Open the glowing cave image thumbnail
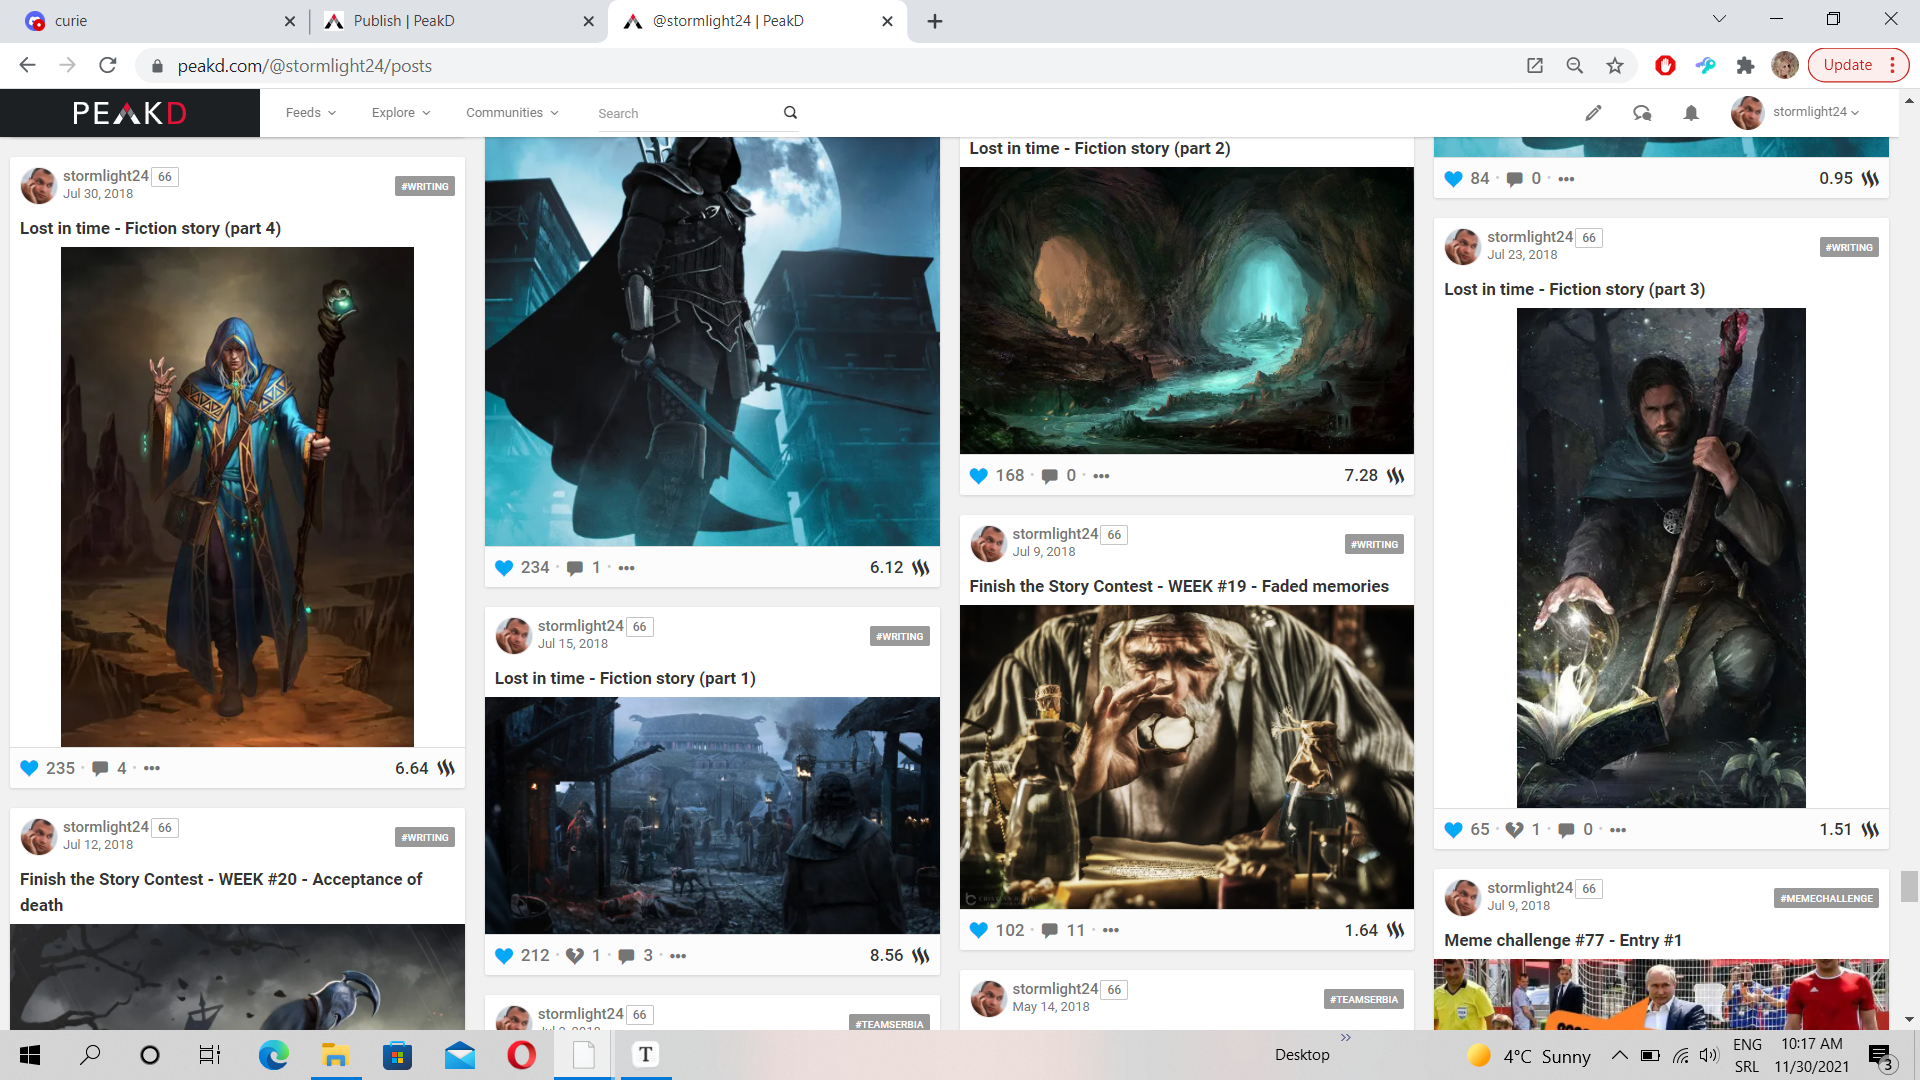This screenshot has width=1920, height=1080. (1187, 311)
